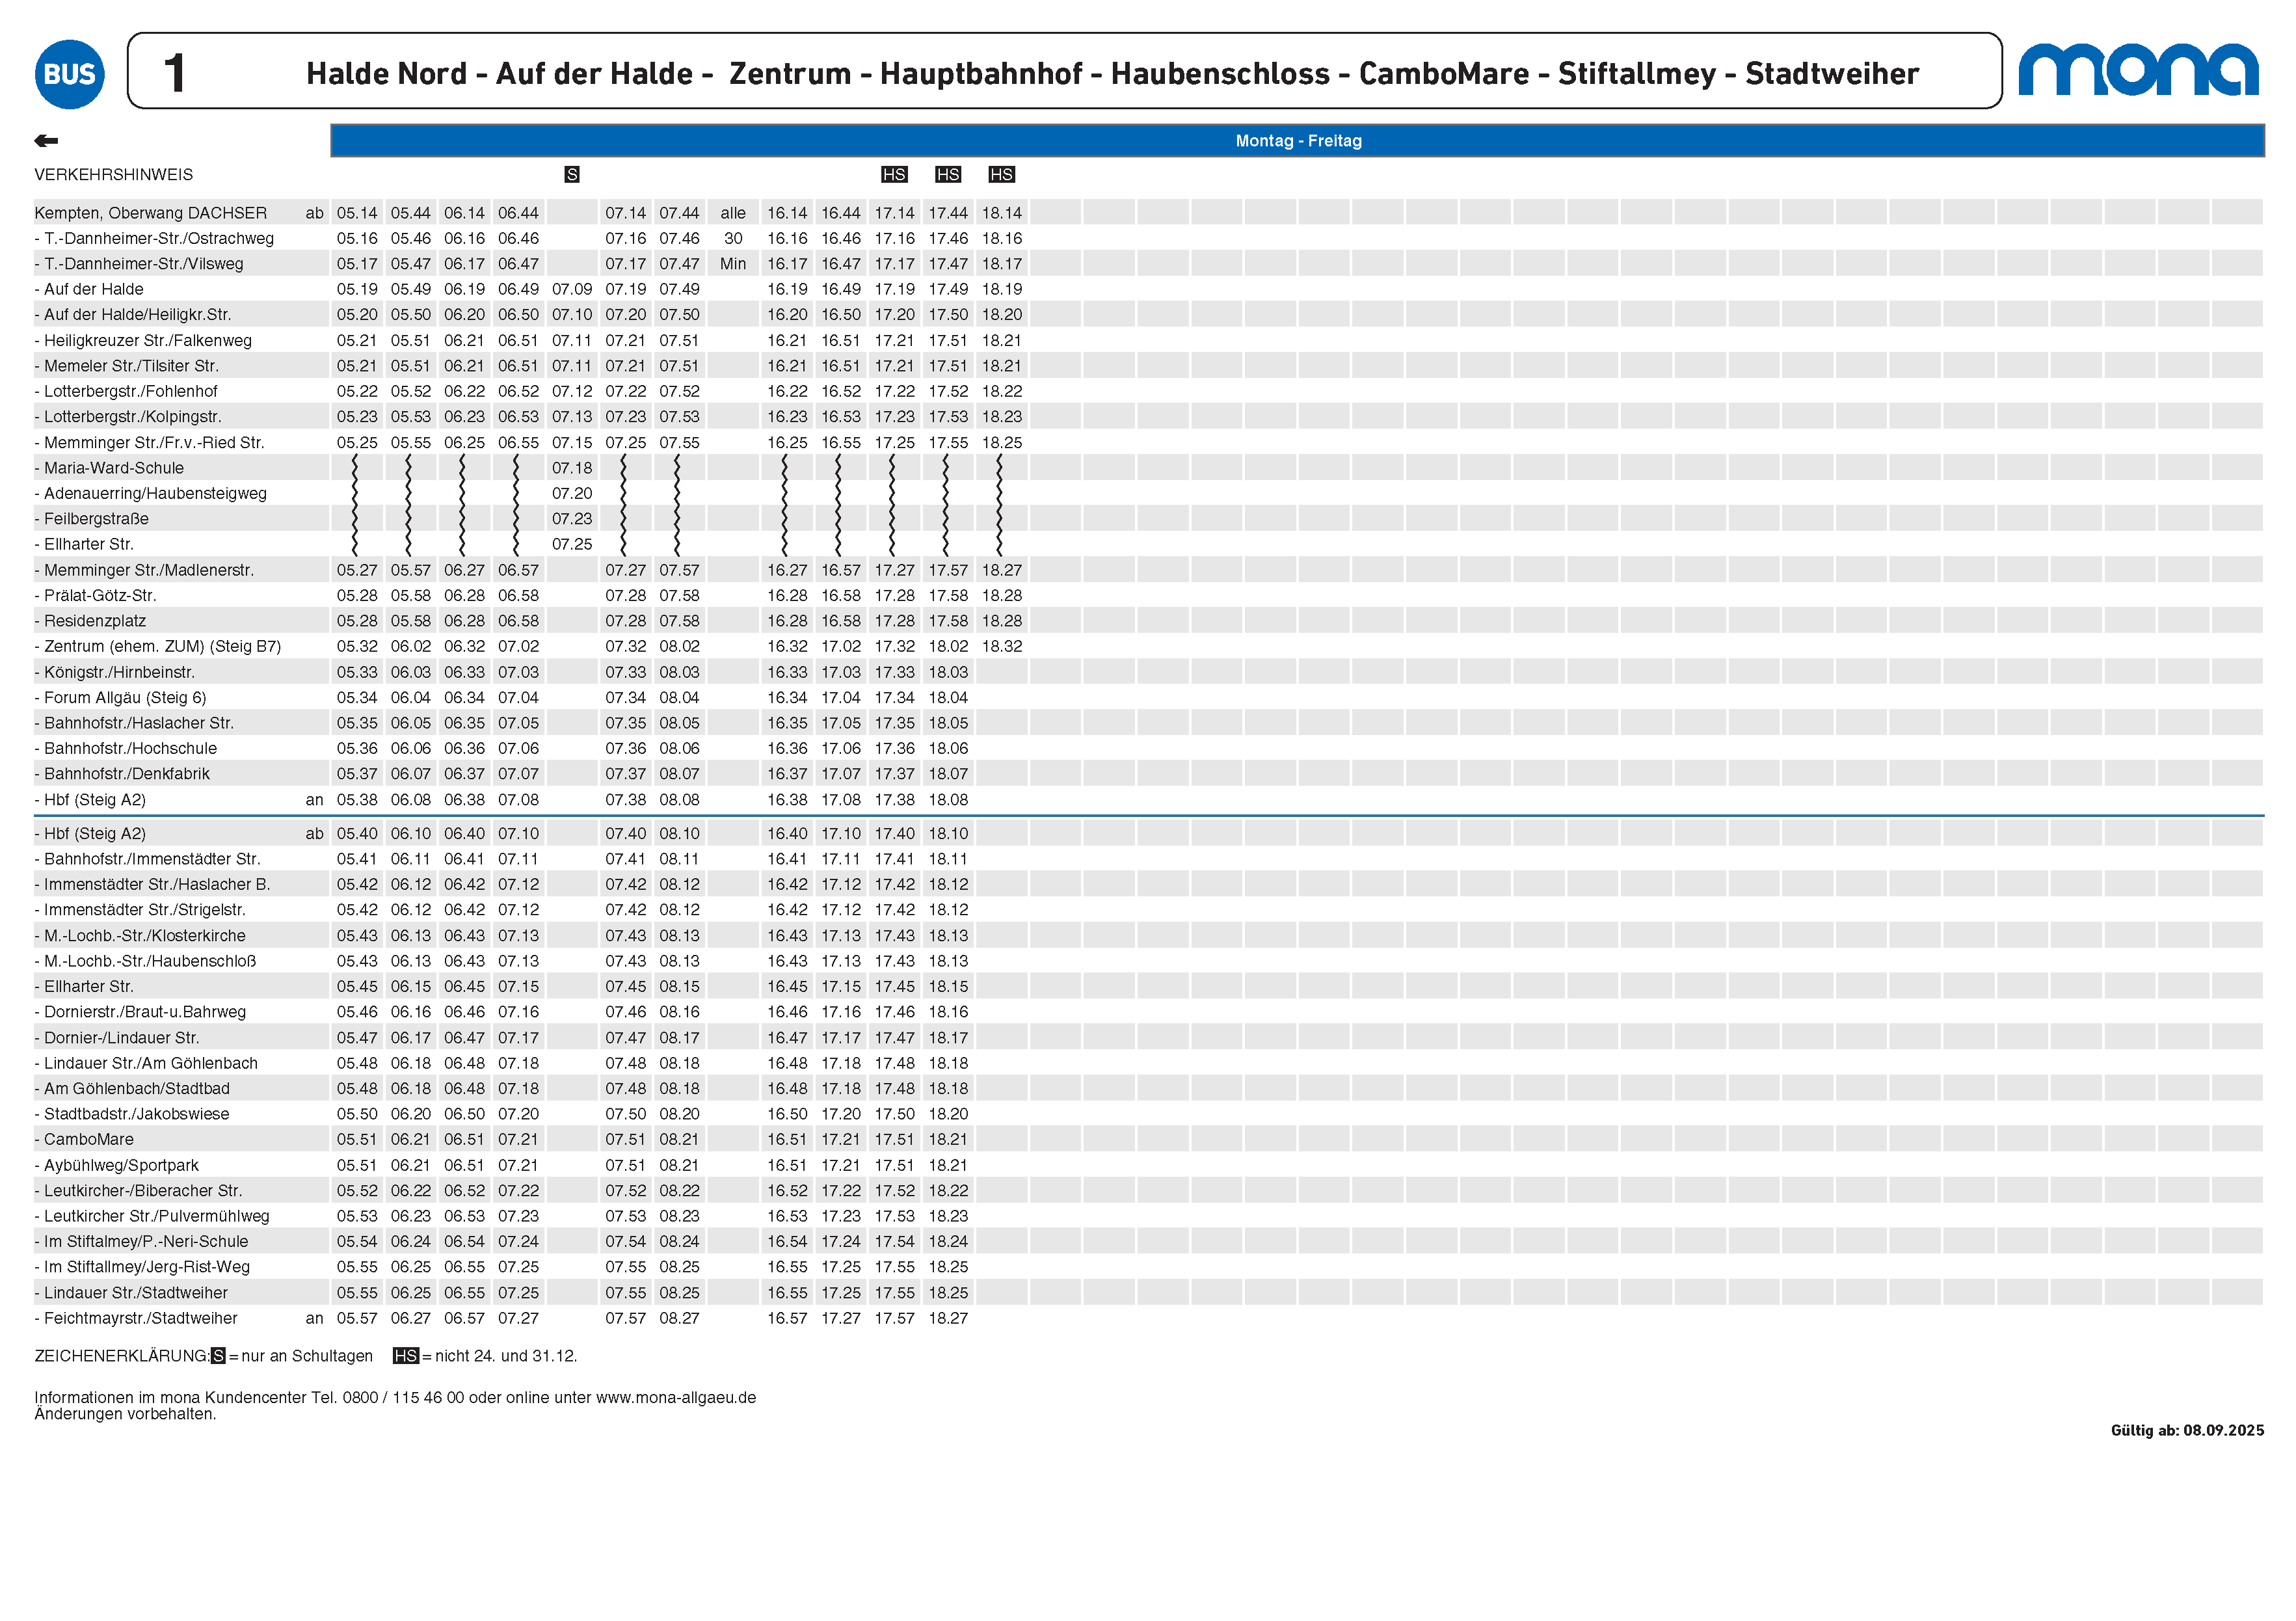
Task: Click the 18.08 Hbf arrival time
Action: coord(948,800)
